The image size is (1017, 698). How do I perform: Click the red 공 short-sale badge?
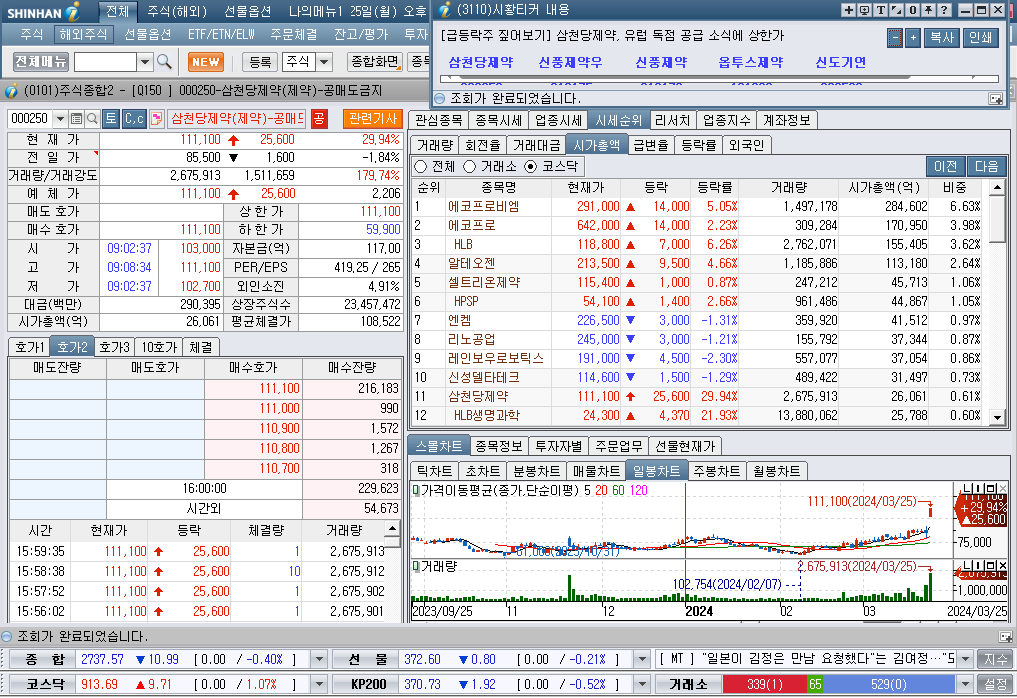318,119
